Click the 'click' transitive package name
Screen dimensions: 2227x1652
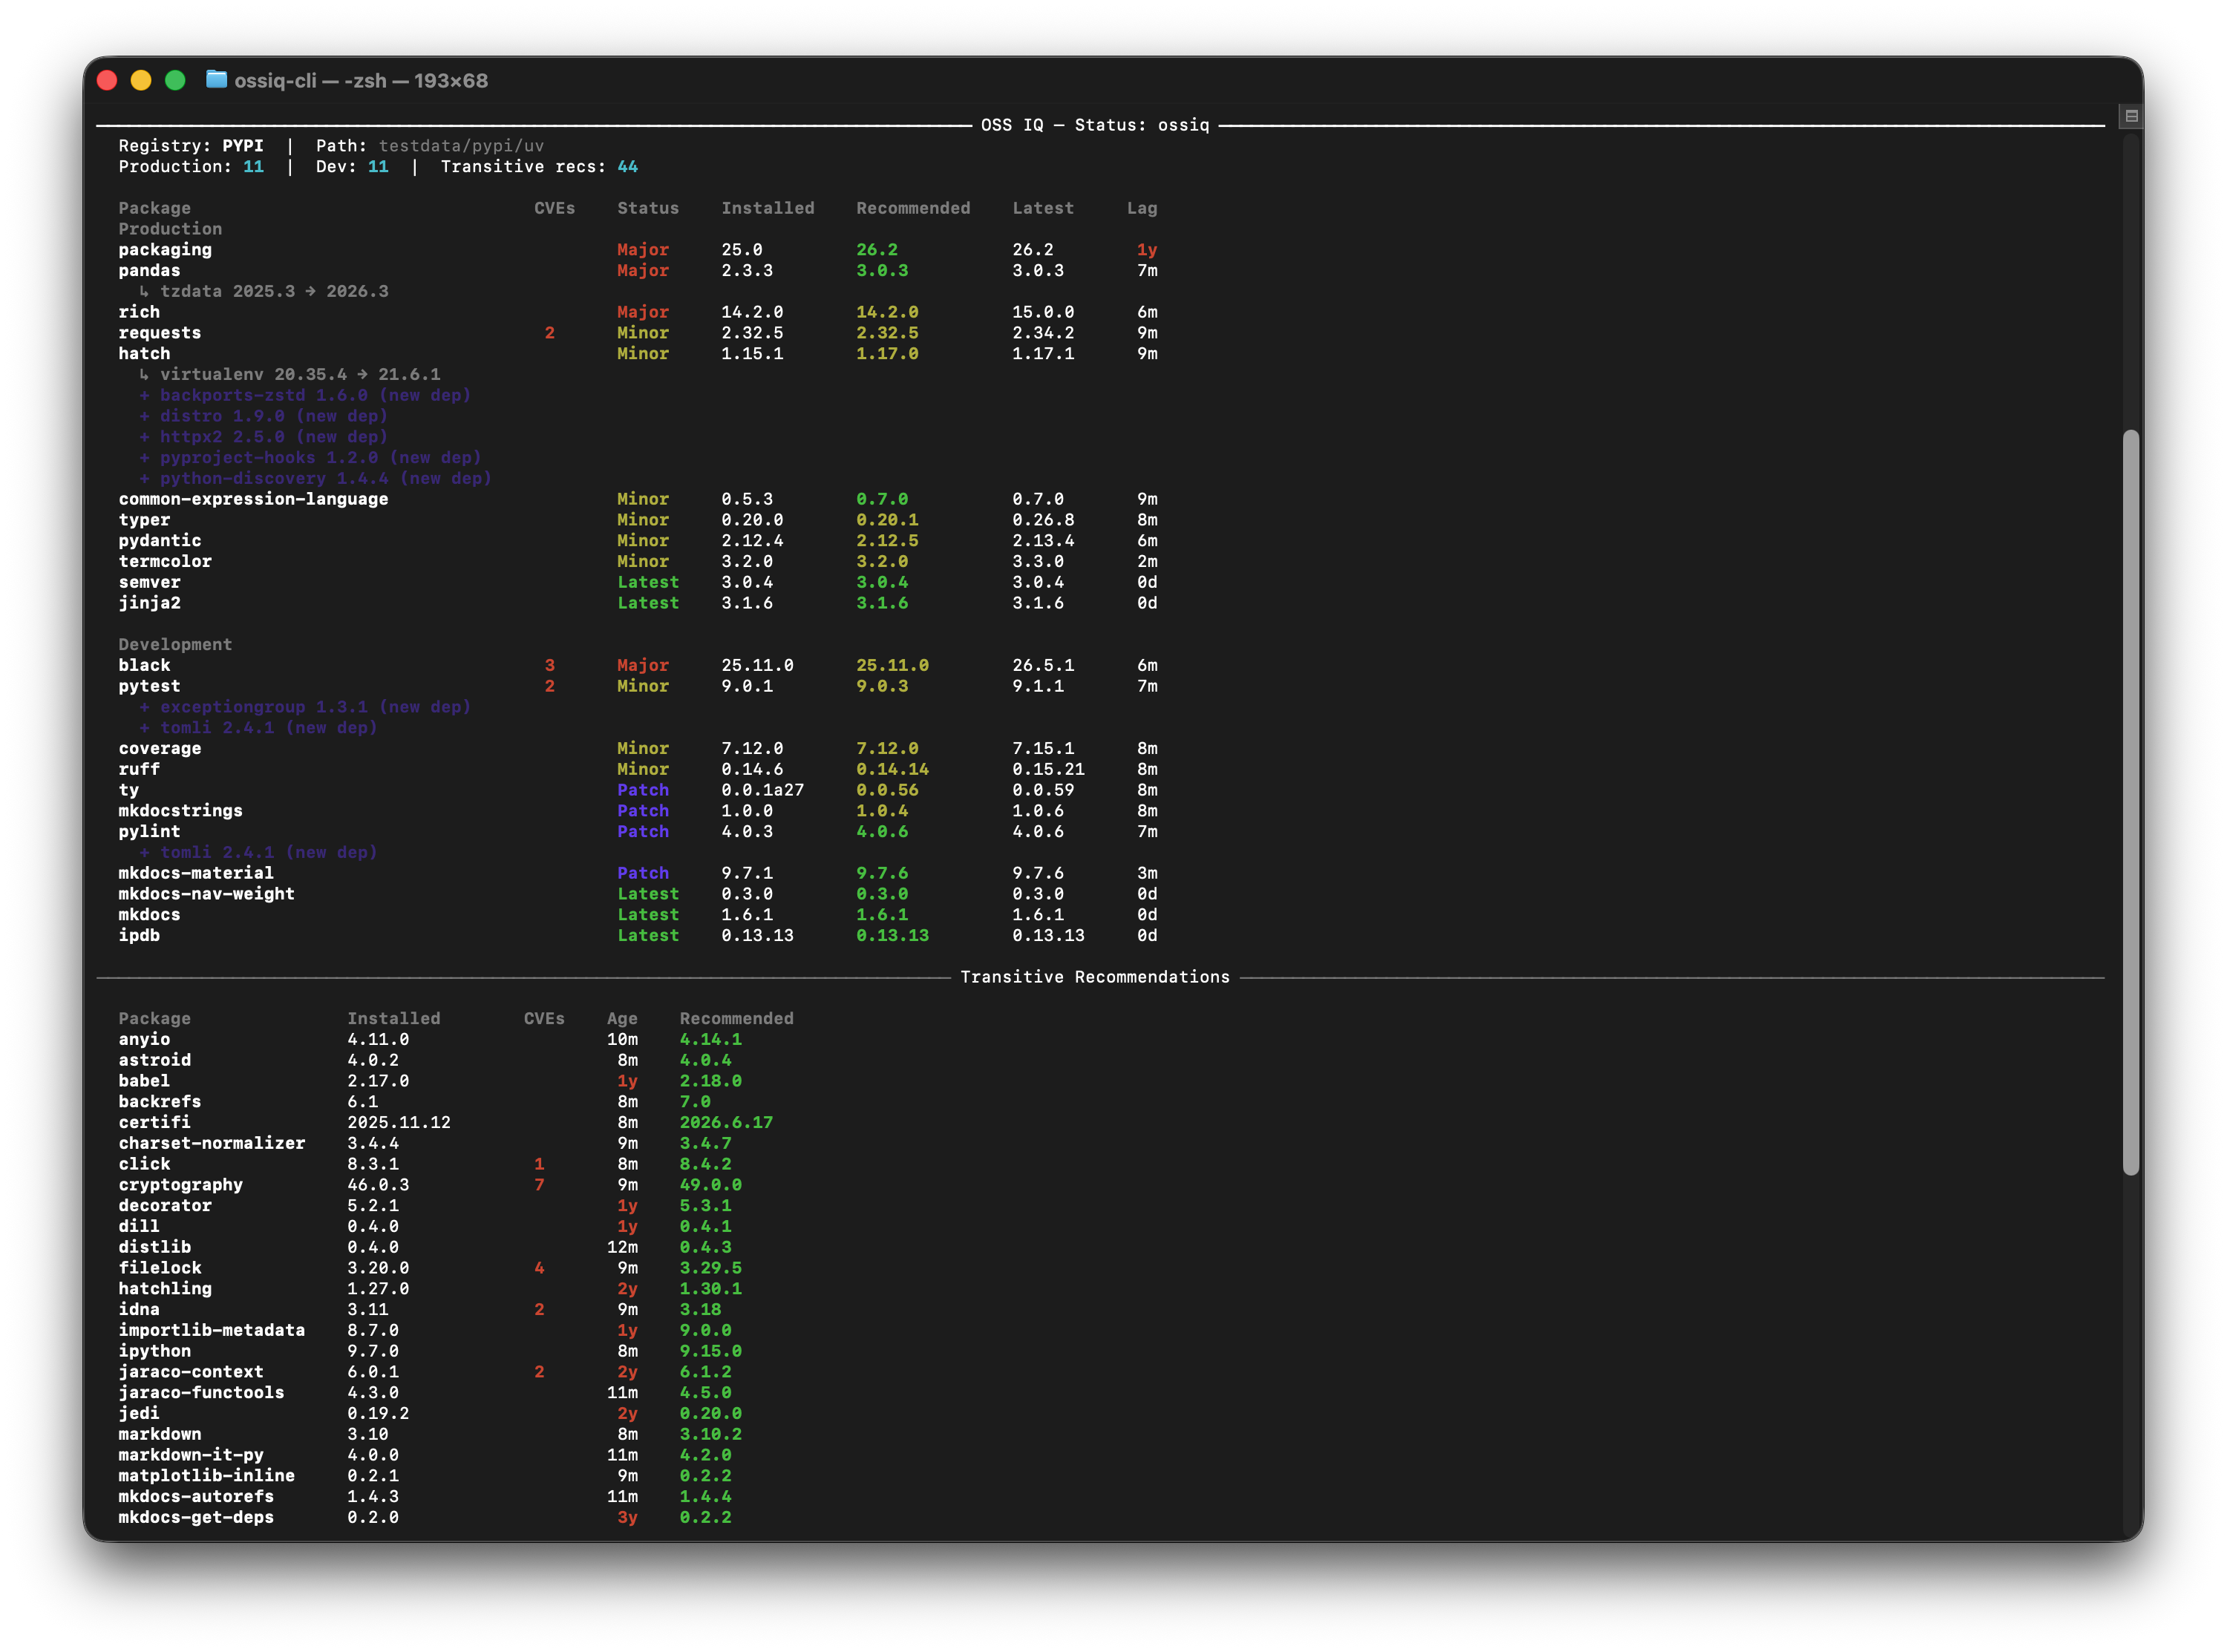click(x=144, y=1165)
